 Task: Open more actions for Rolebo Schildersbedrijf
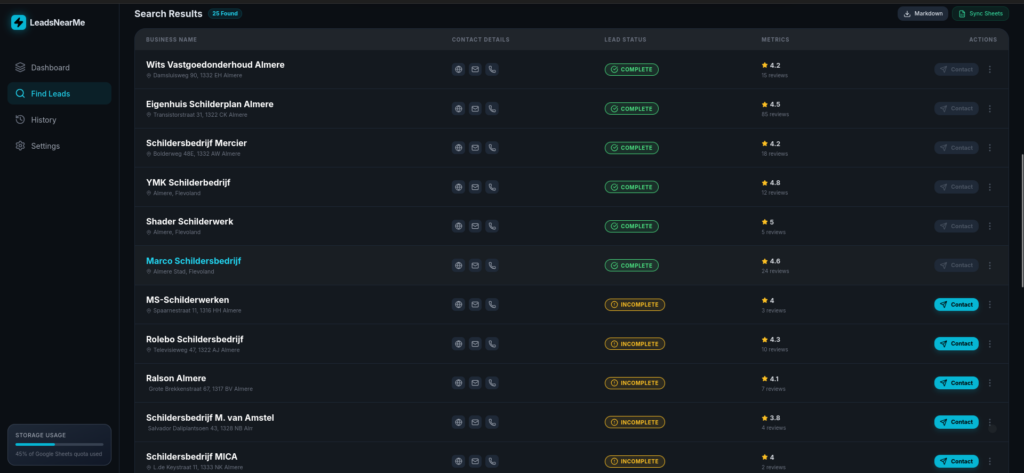pyautogui.click(x=989, y=344)
